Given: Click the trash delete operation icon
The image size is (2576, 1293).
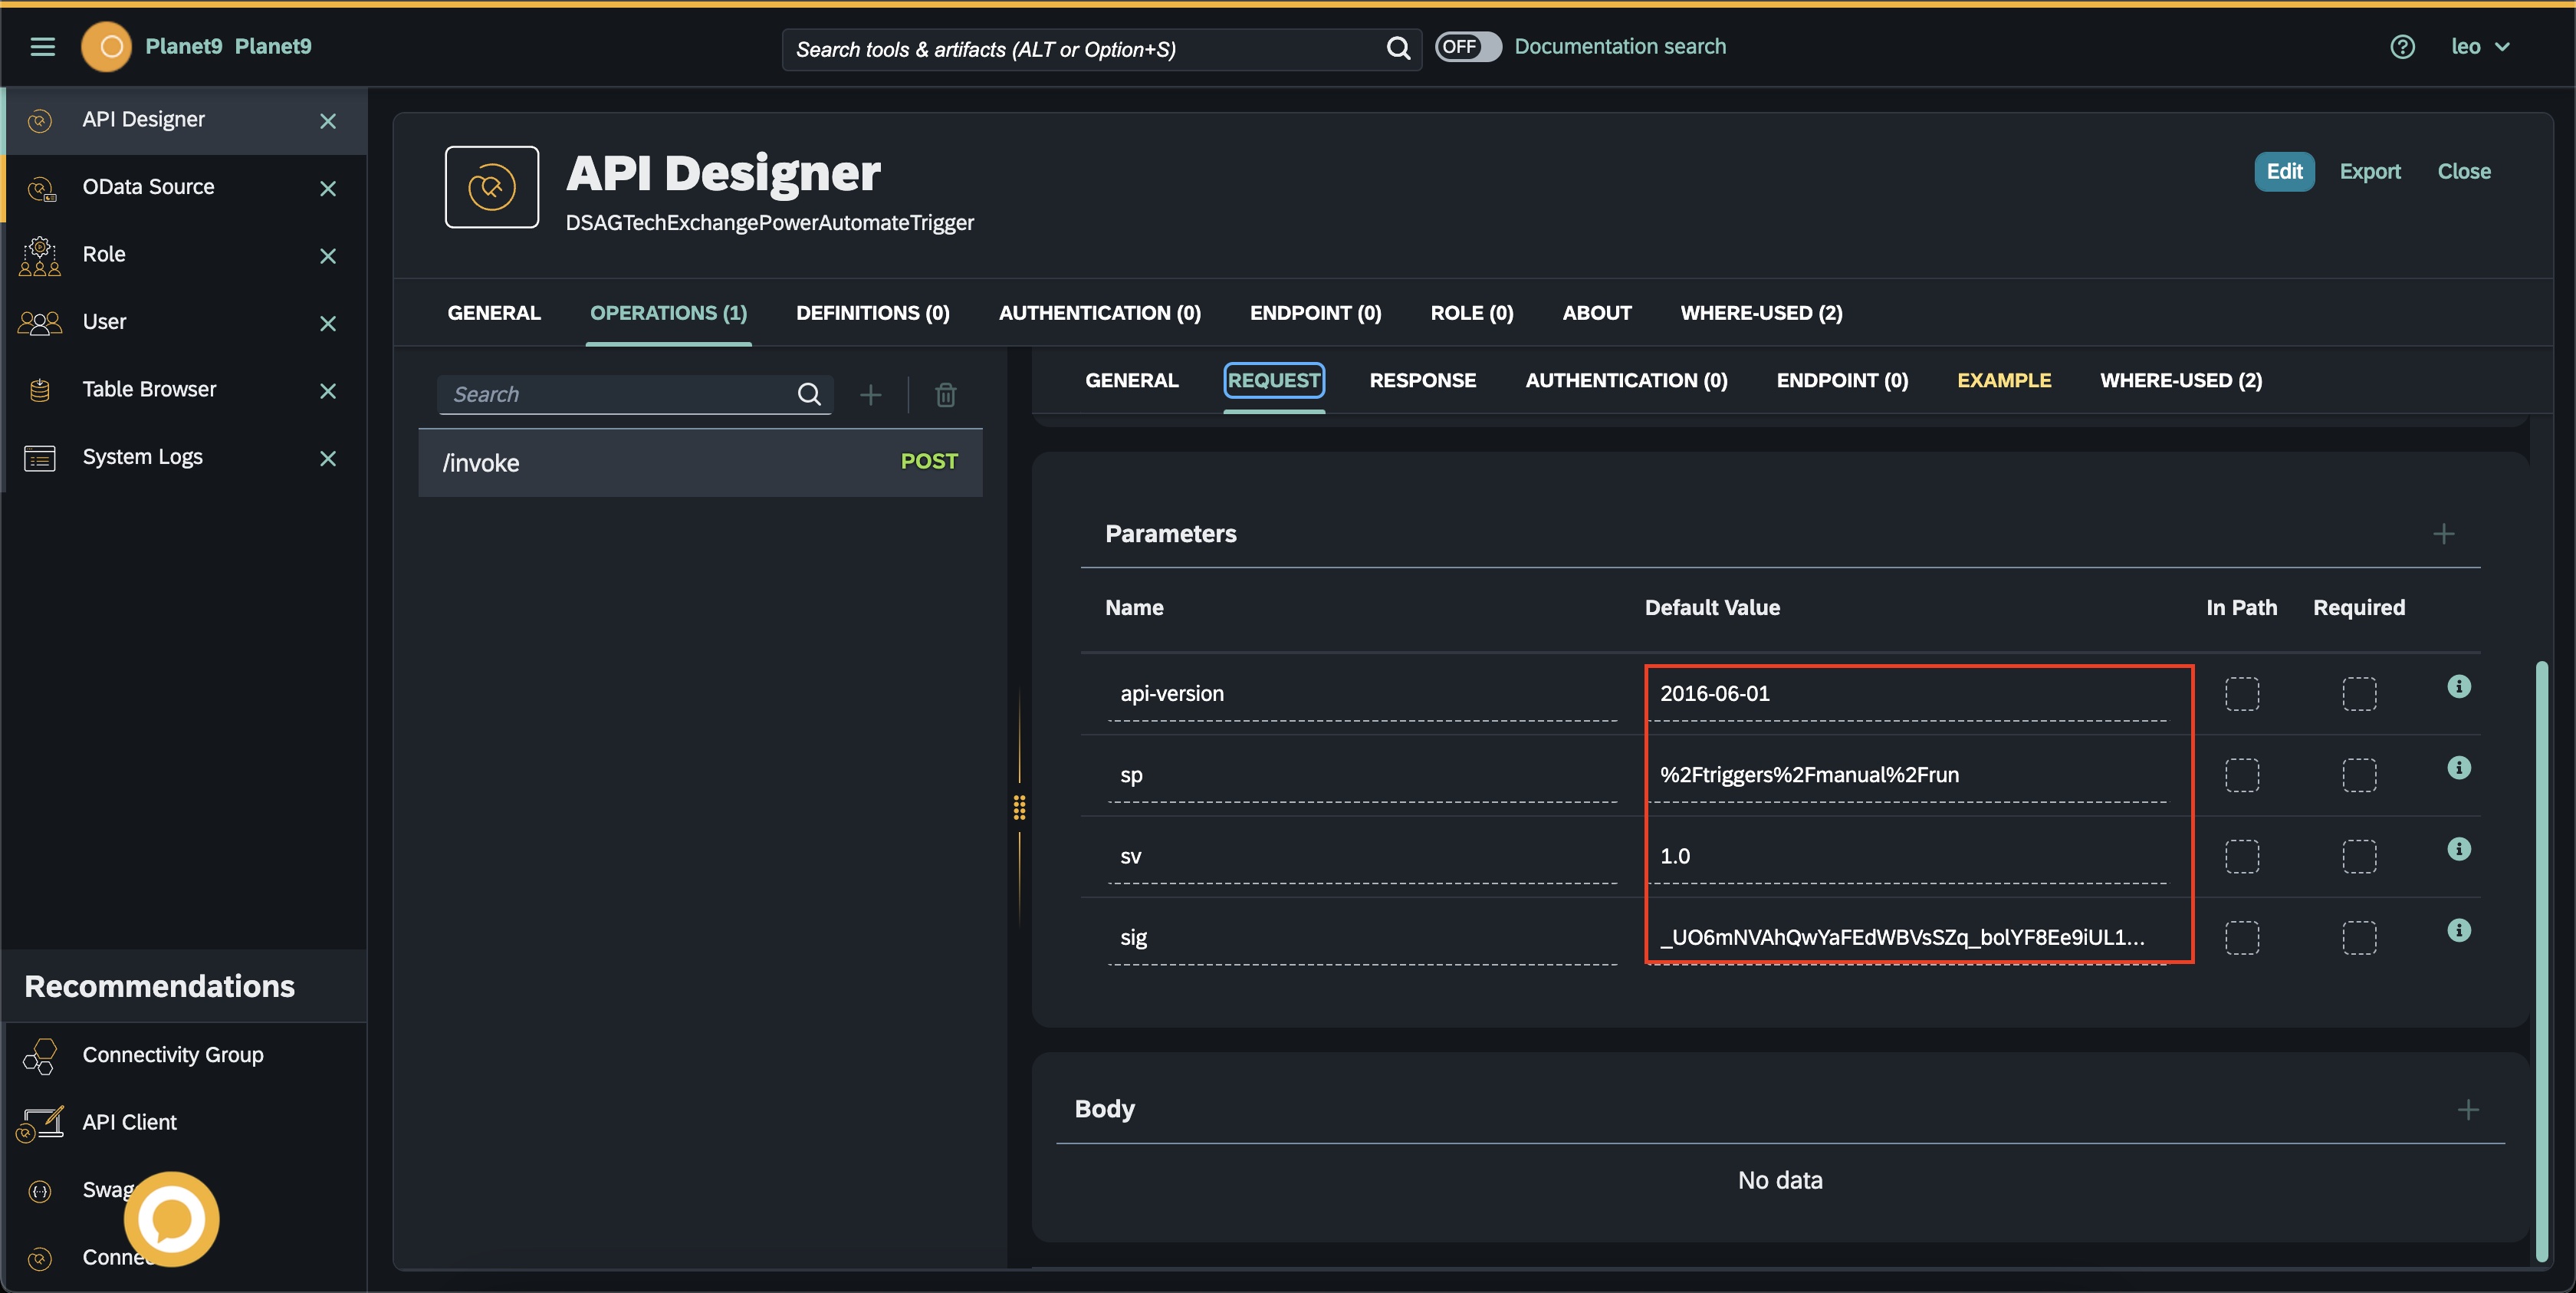Looking at the screenshot, I should point(945,395).
